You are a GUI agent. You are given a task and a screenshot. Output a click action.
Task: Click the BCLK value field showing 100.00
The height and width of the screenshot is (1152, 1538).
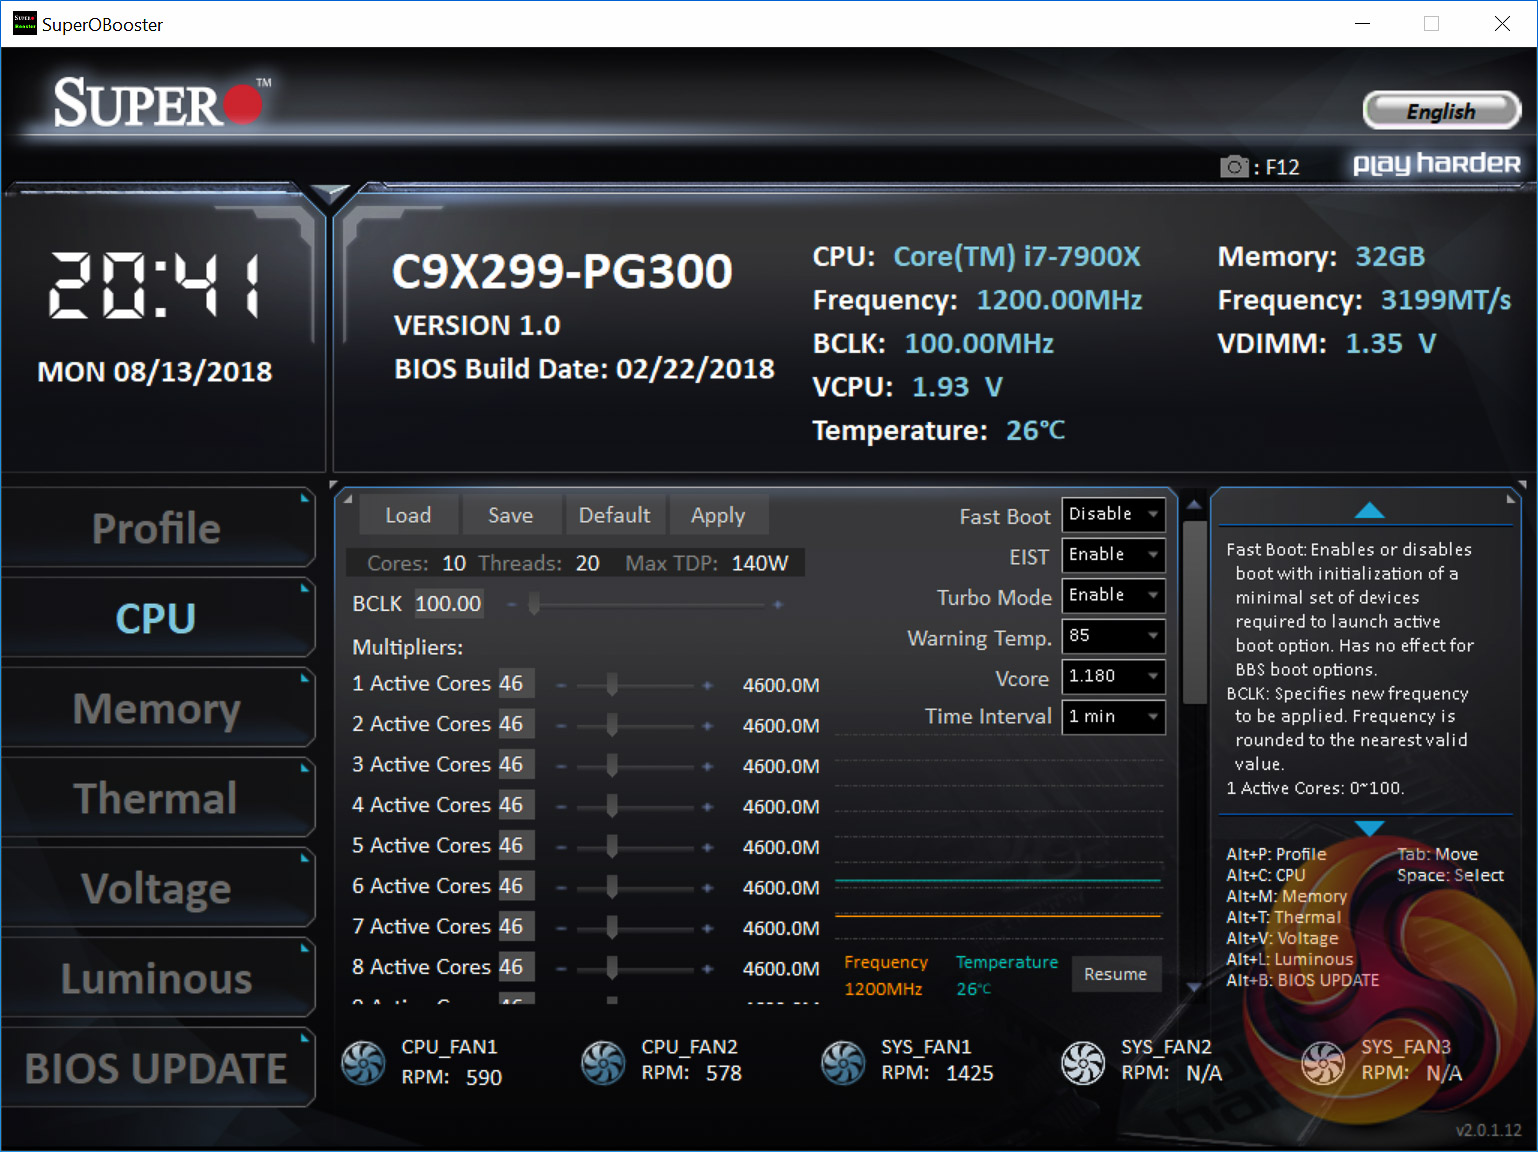tap(448, 604)
